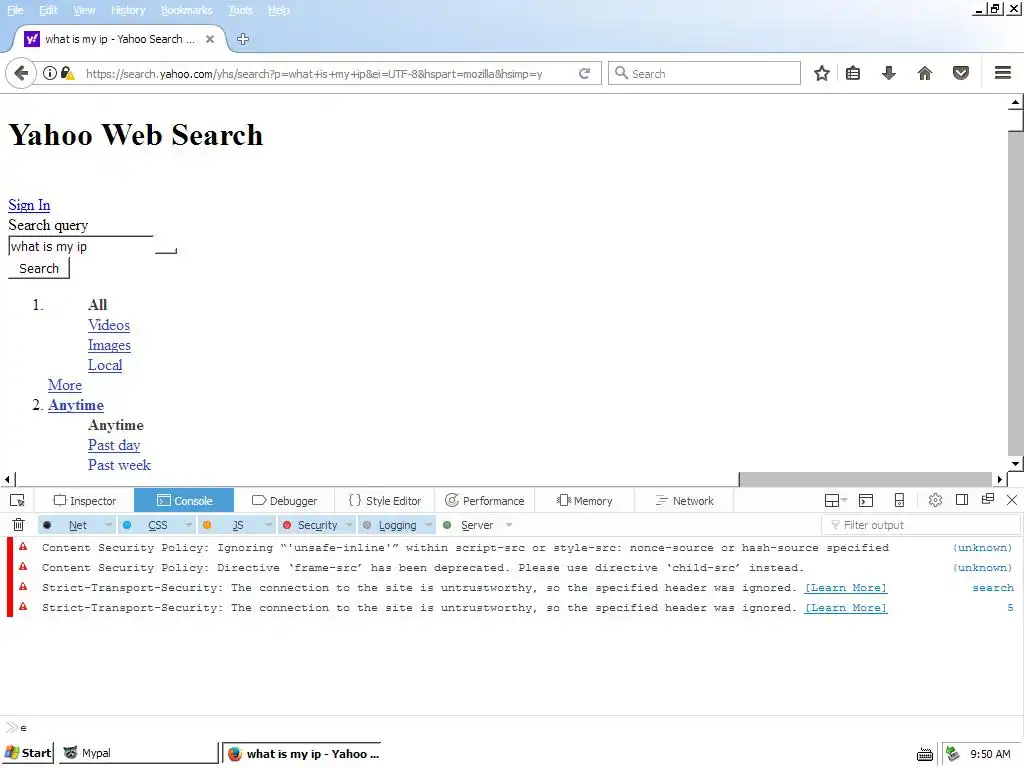
Task: Click the network tray icon beside clock
Action: click(953, 754)
